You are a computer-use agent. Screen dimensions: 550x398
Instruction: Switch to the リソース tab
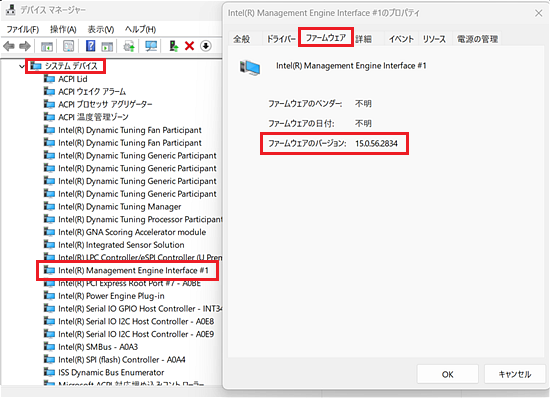(434, 39)
